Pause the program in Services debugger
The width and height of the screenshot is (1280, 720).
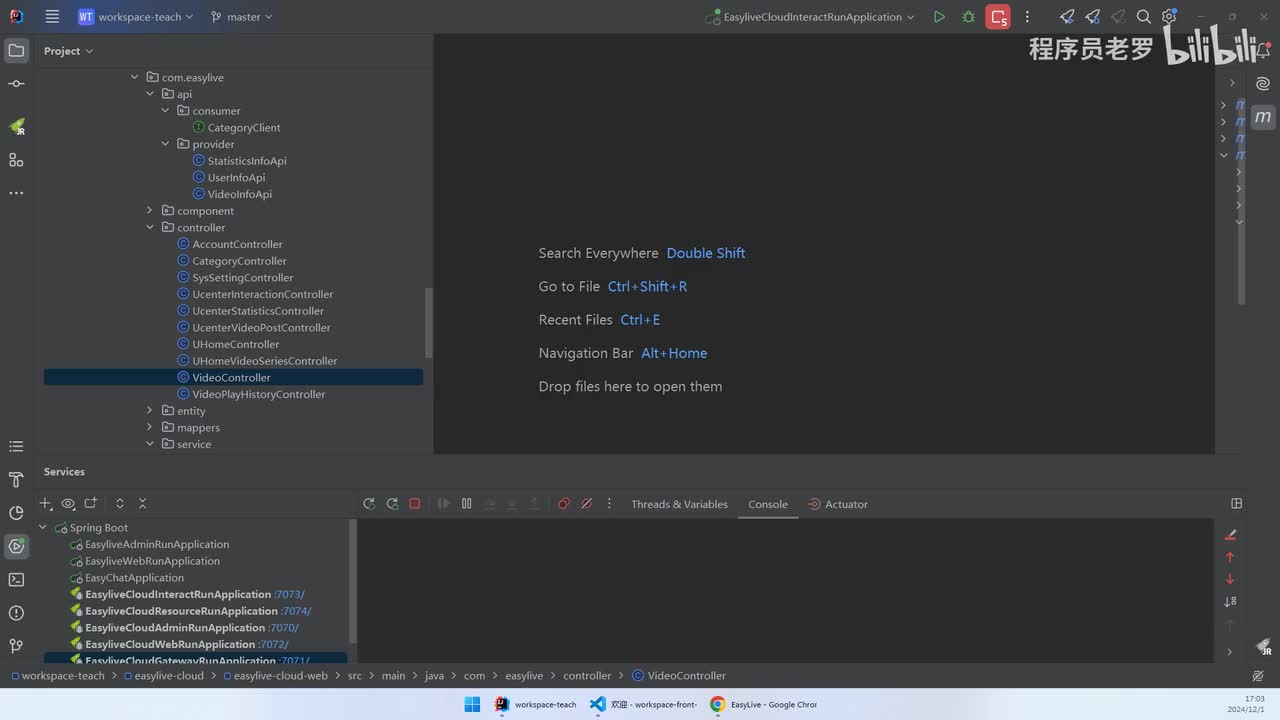(466, 504)
